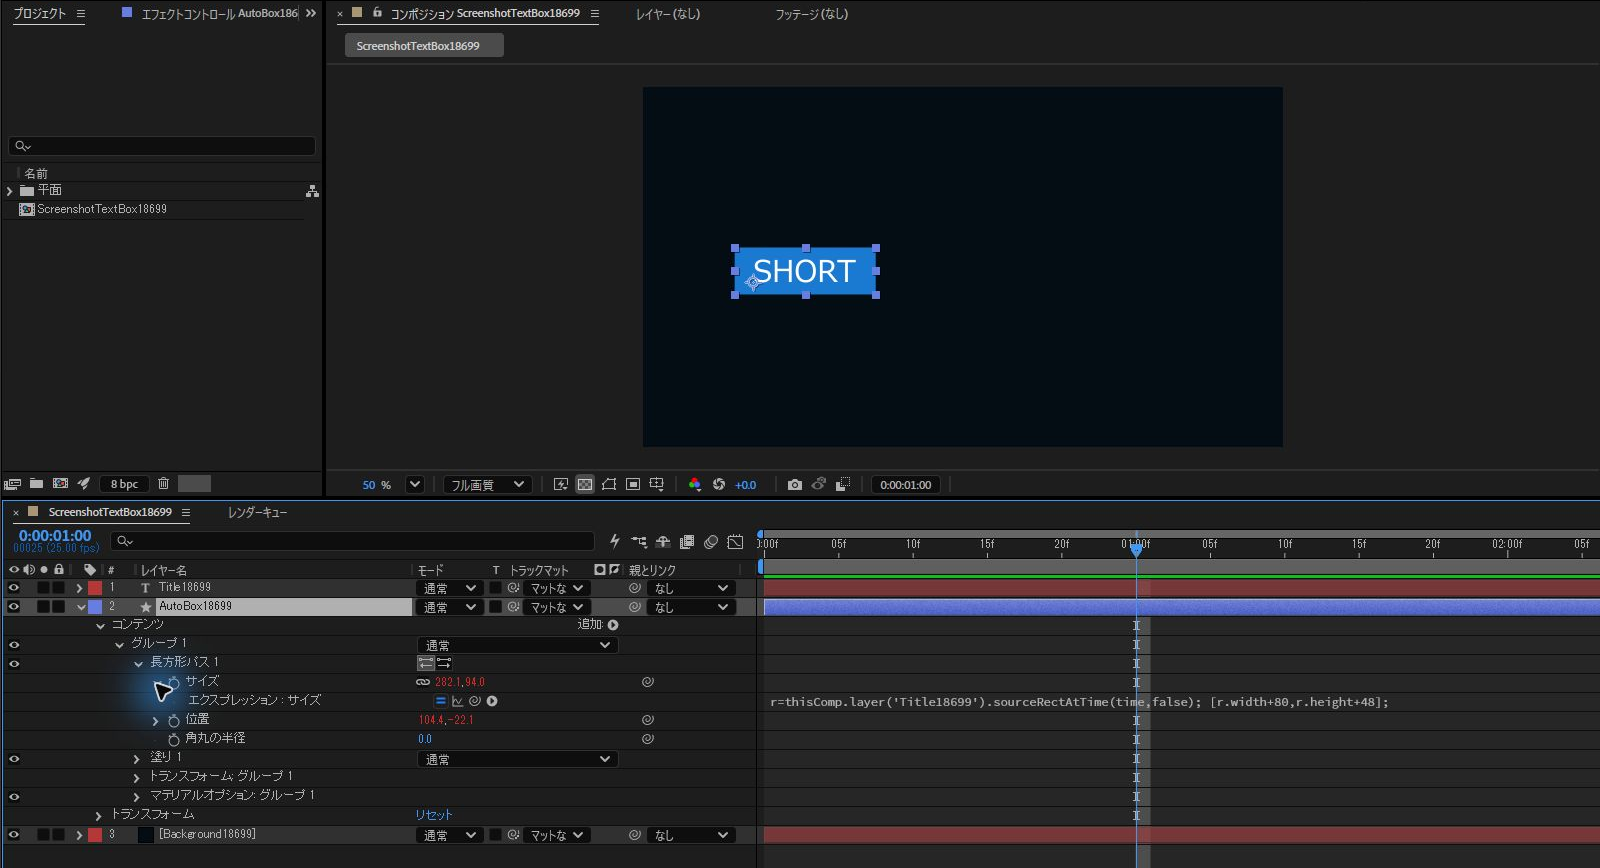
Task: Hide グループ 1 with its eye icon
Action: coord(14,645)
